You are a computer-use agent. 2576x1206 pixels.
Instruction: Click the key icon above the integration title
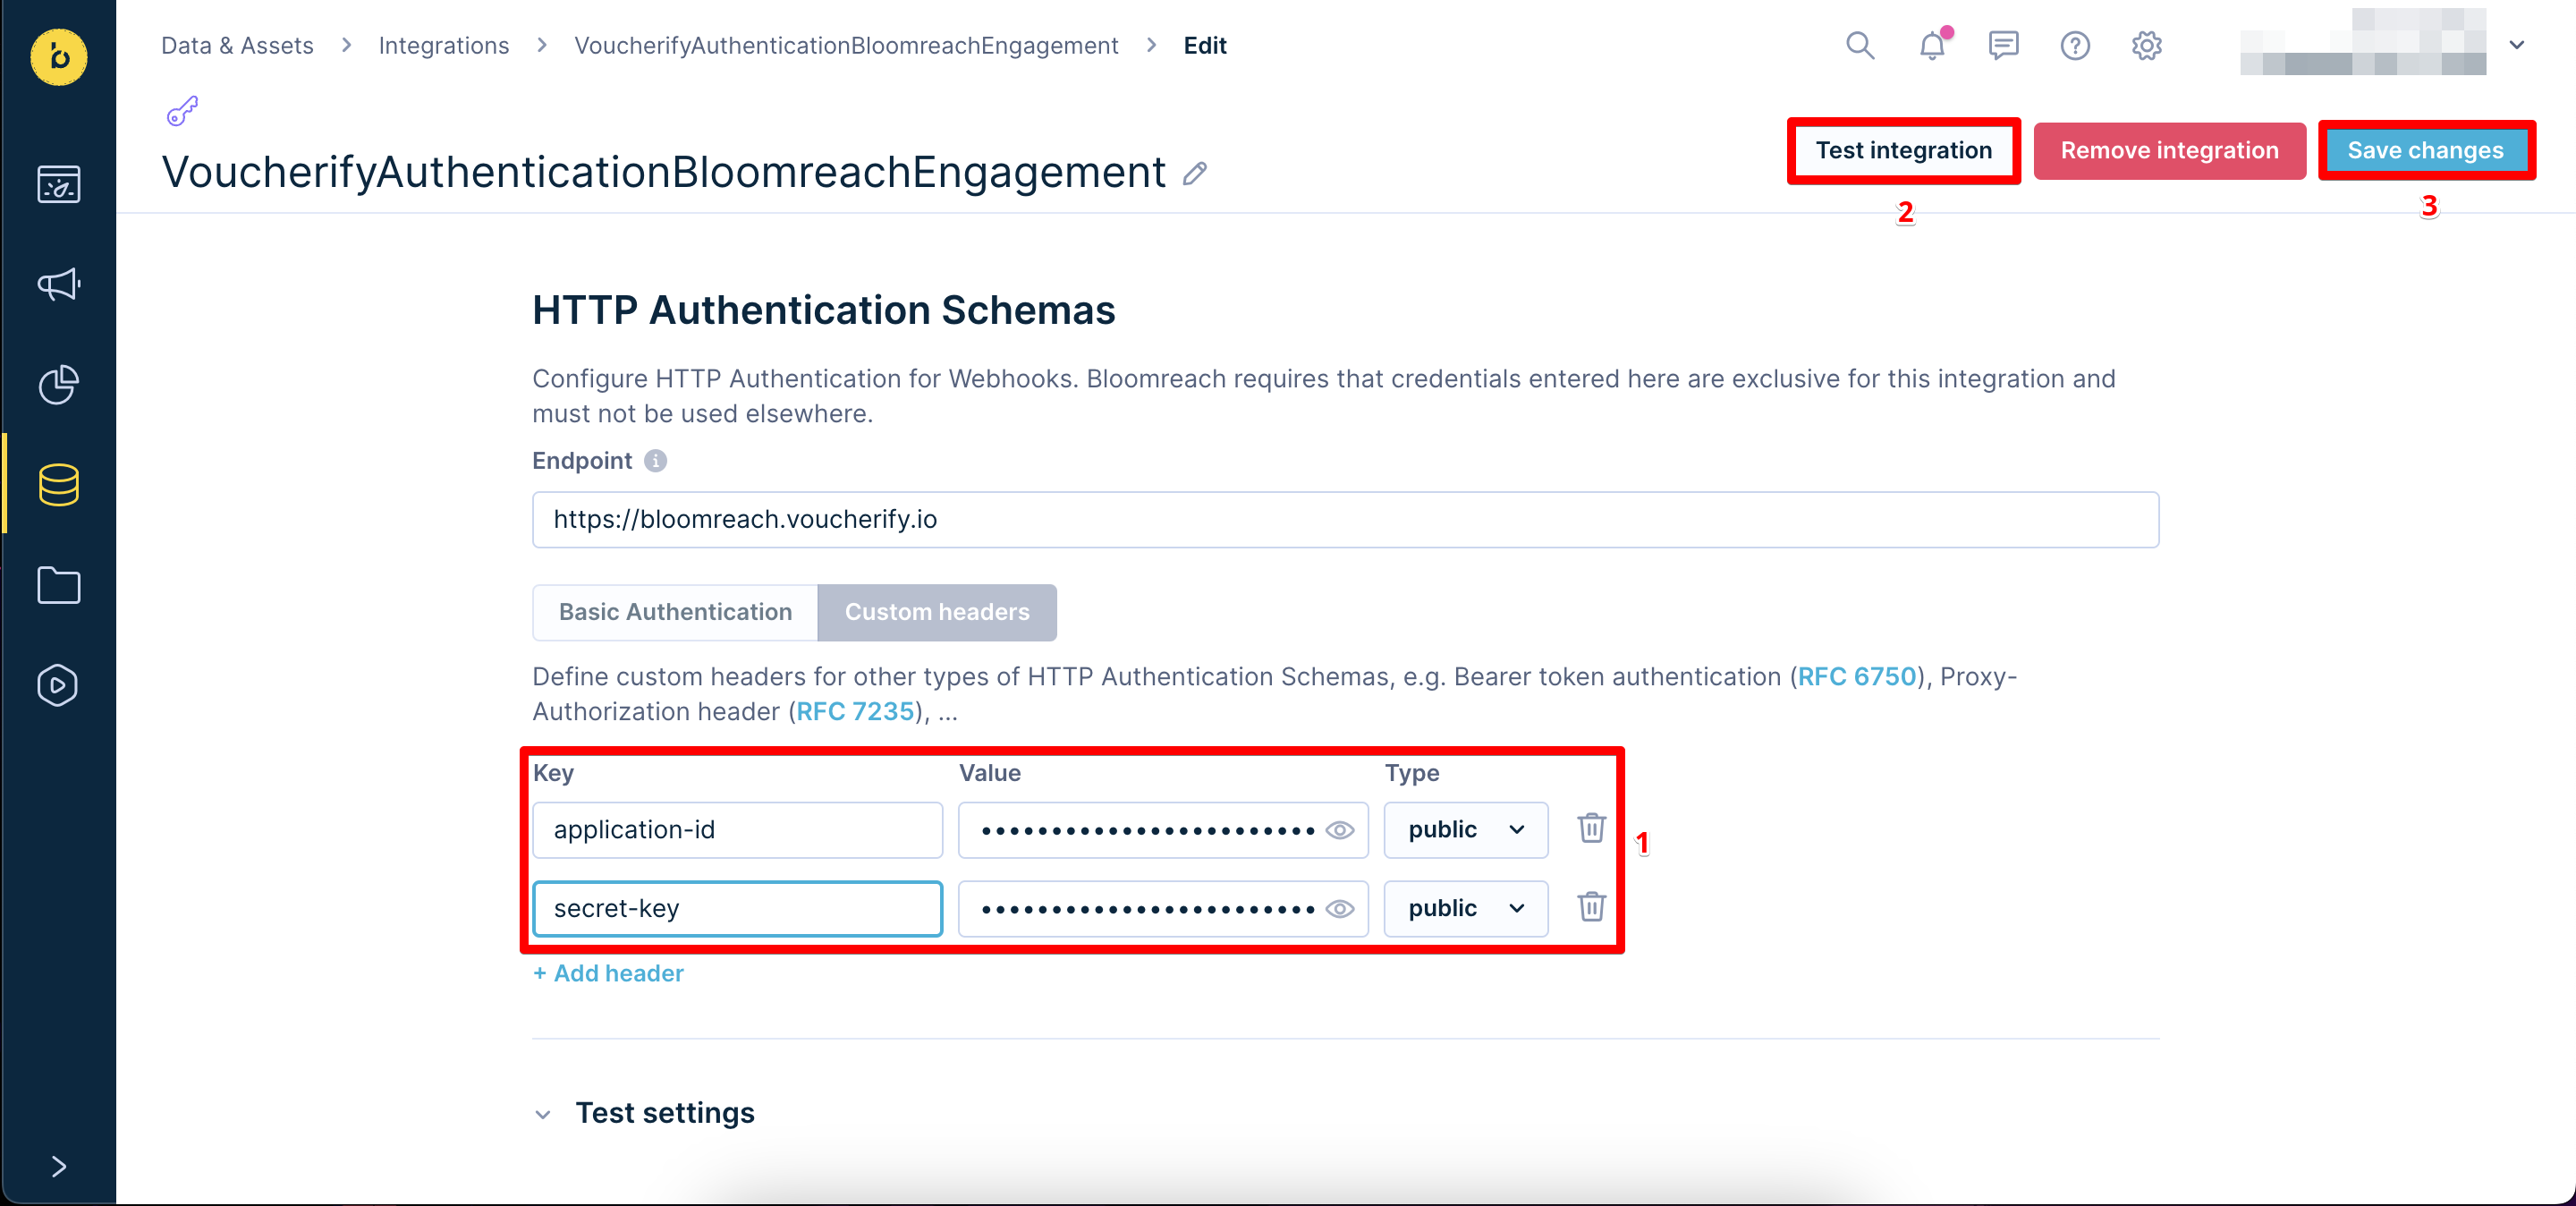pyautogui.click(x=182, y=111)
